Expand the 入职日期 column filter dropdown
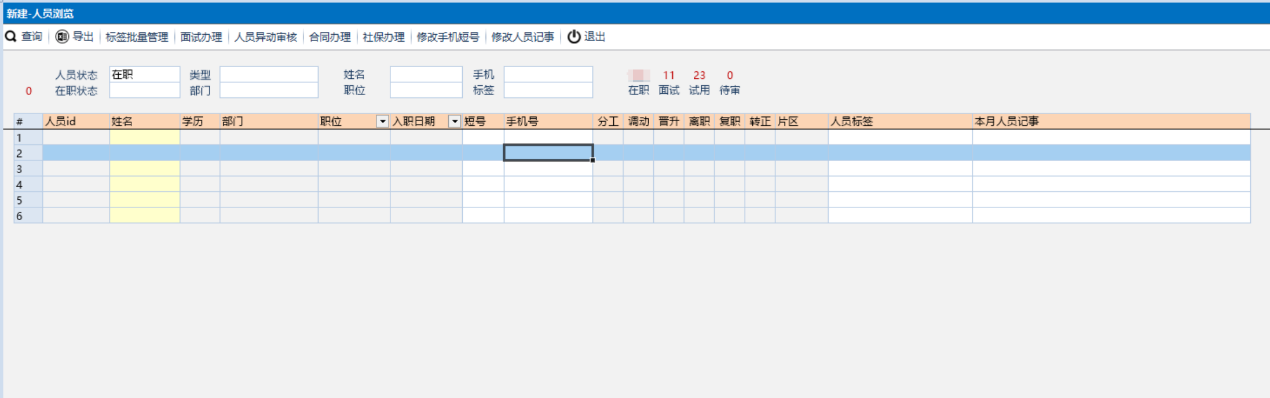Viewport: 1270px width, 398px height. (455, 121)
